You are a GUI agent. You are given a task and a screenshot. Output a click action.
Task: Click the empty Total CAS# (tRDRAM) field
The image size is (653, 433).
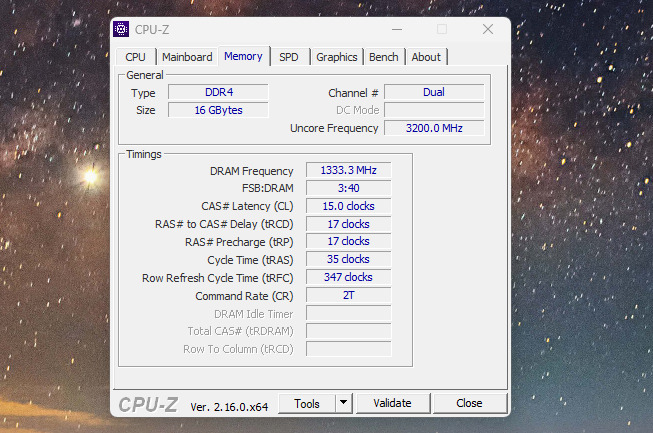click(x=349, y=331)
